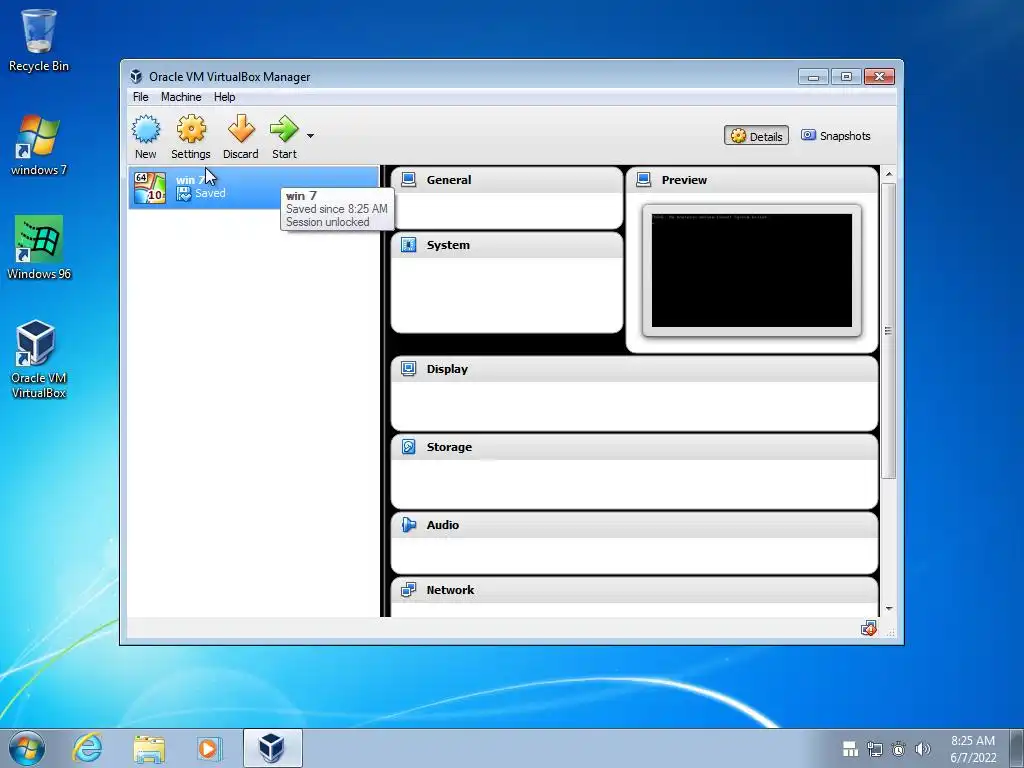Open the System section heading
The image size is (1024, 768).
click(448, 245)
